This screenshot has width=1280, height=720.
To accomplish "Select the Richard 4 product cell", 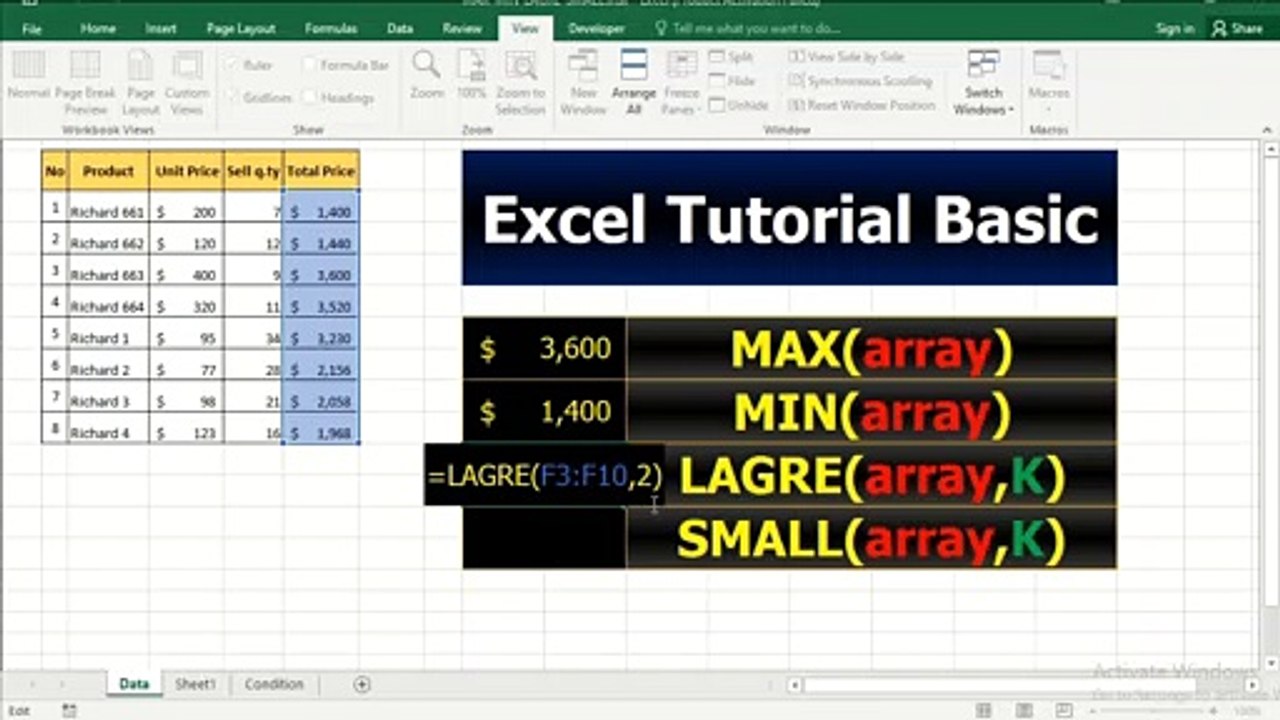I will 108,431.
